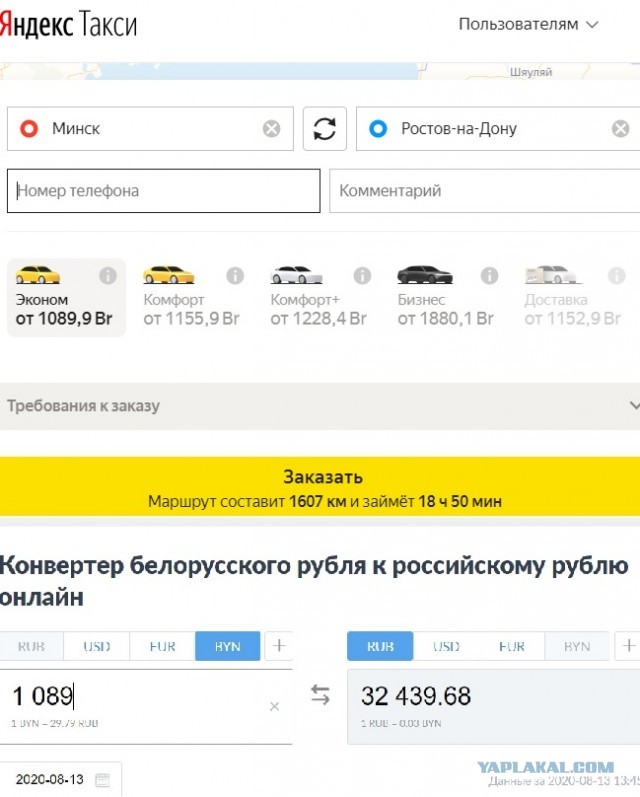The height and width of the screenshot is (797, 640).
Task: Select RUB as source currency
Action: [x=32, y=646]
